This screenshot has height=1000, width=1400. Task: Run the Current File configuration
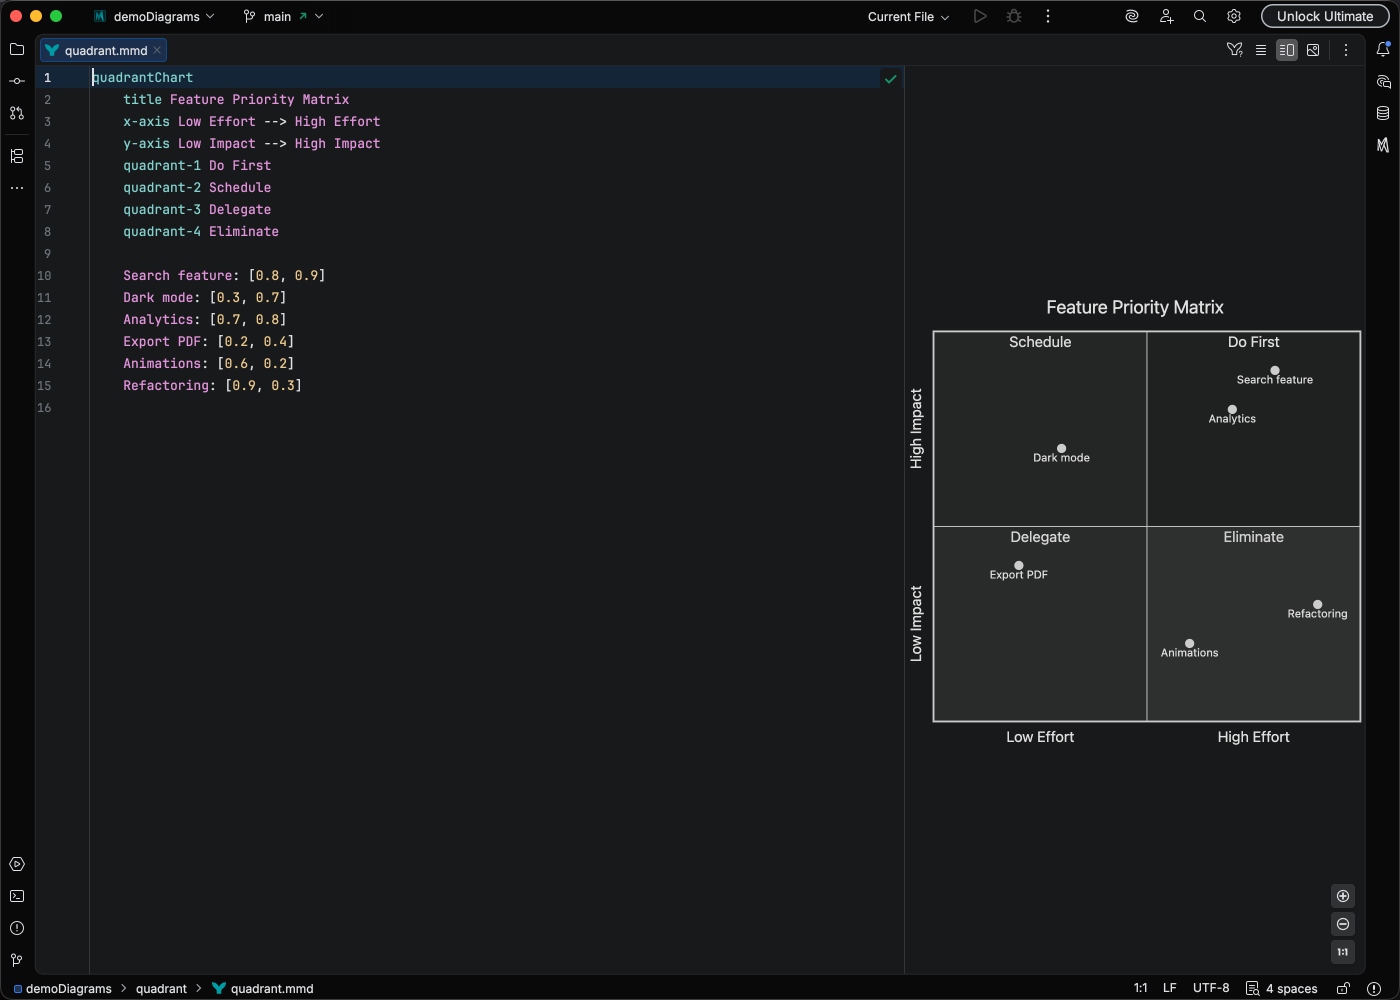click(980, 16)
